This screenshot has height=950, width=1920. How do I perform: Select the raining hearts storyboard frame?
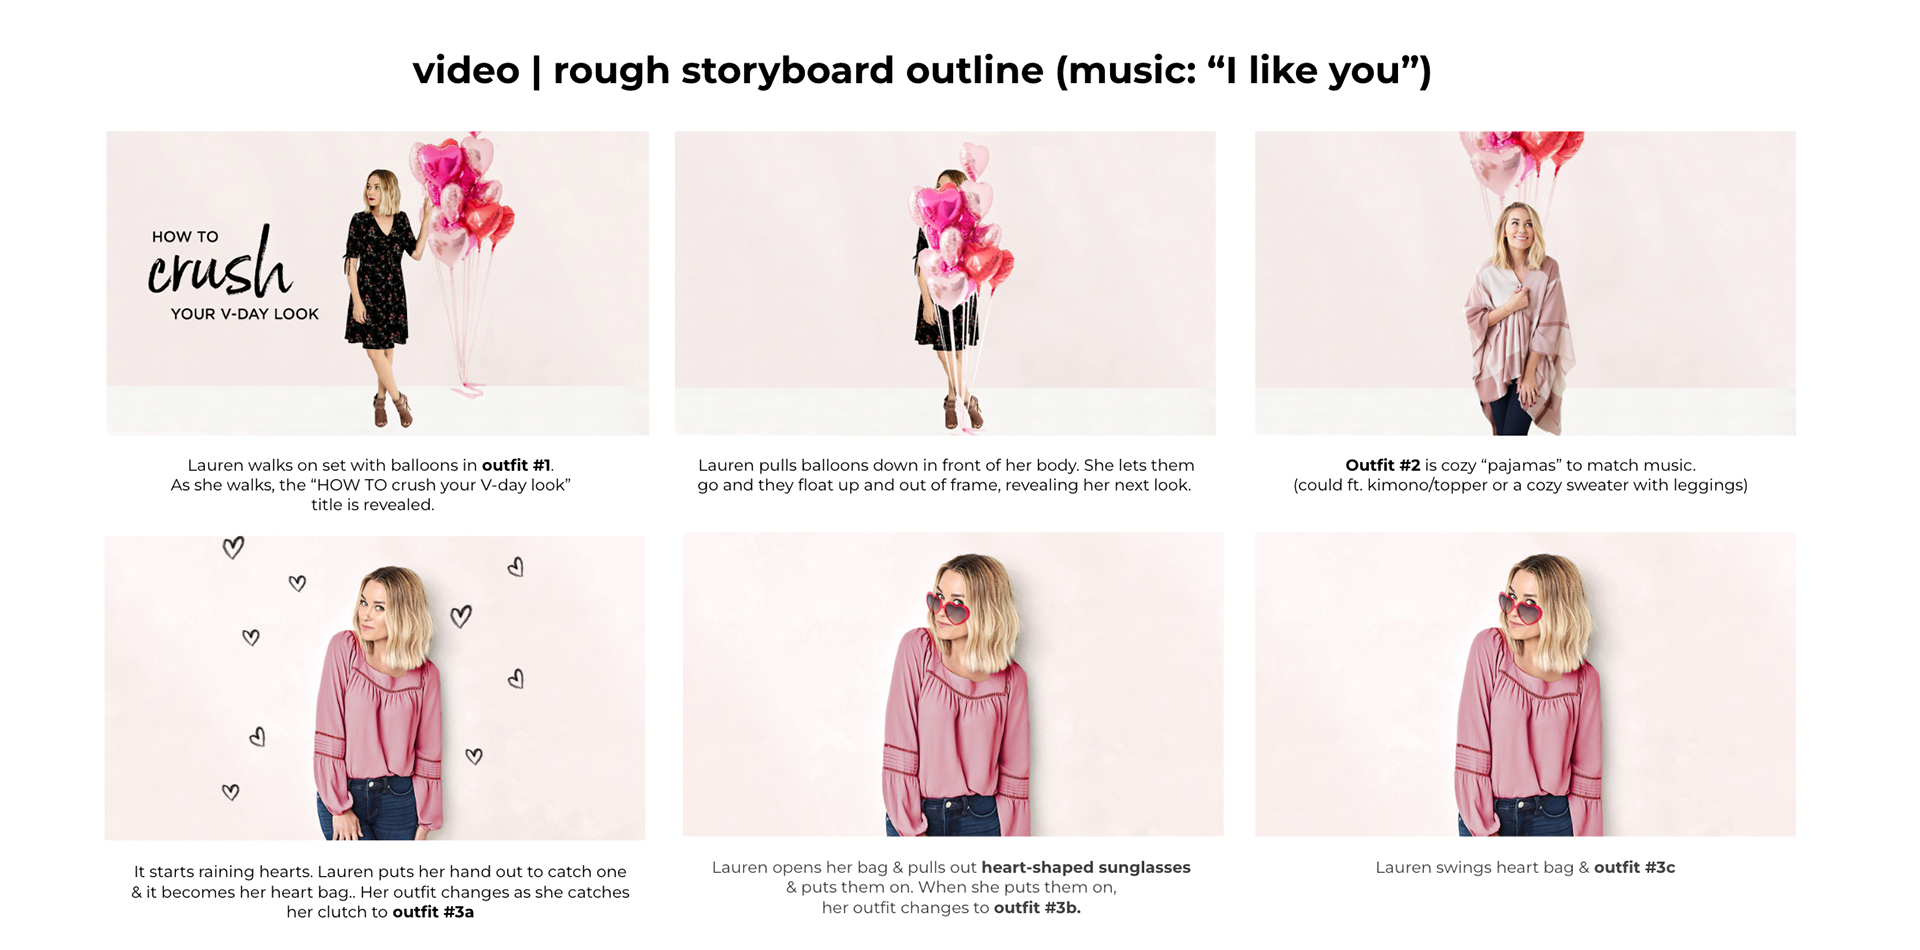[x=375, y=688]
